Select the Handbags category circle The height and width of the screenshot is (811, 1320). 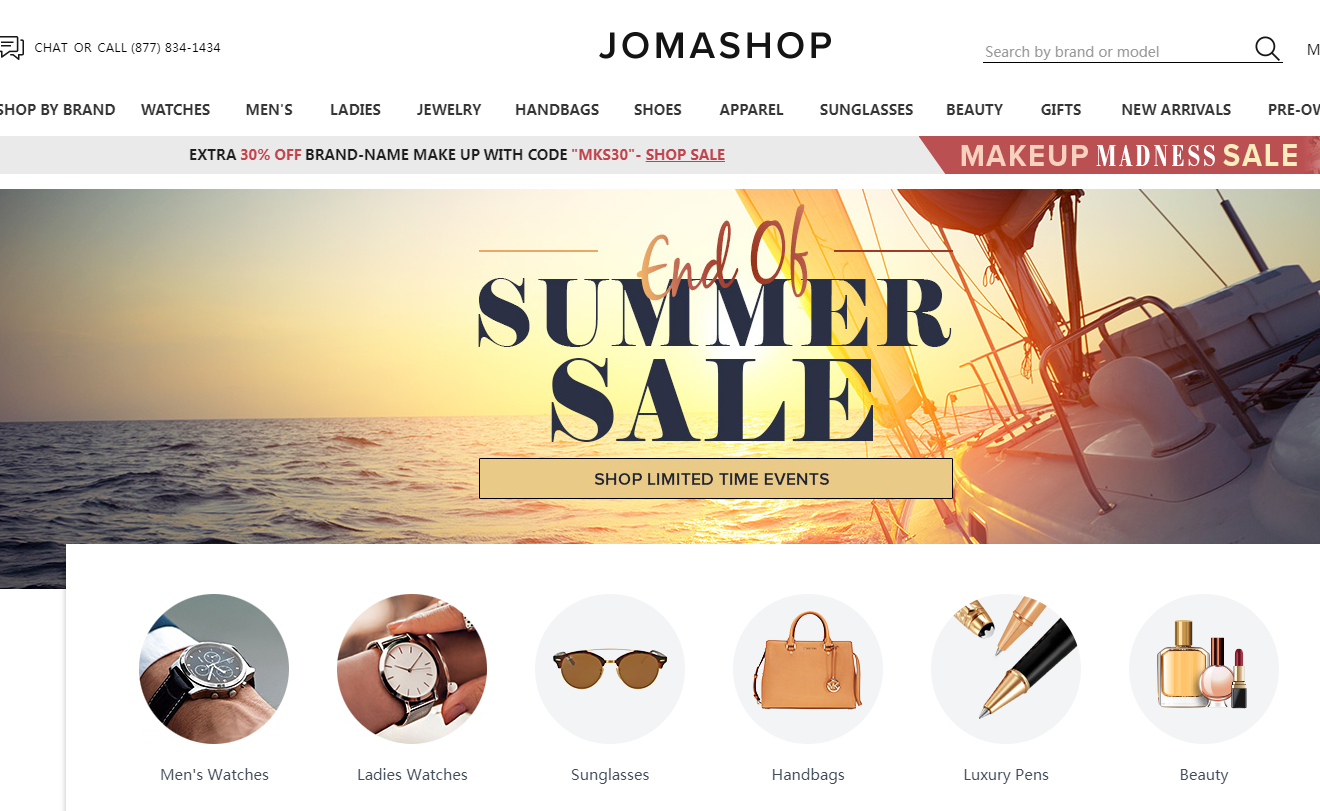click(x=808, y=669)
